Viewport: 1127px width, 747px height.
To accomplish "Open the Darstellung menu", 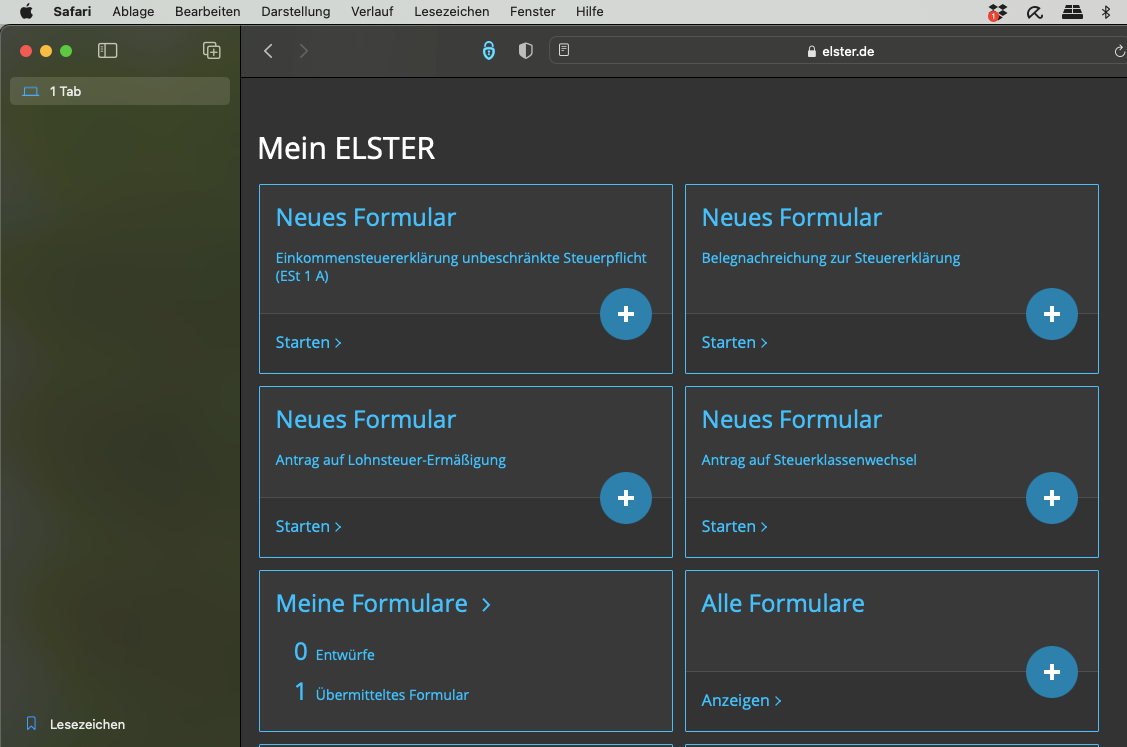I will pyautogui.click(x=295, y=12).
